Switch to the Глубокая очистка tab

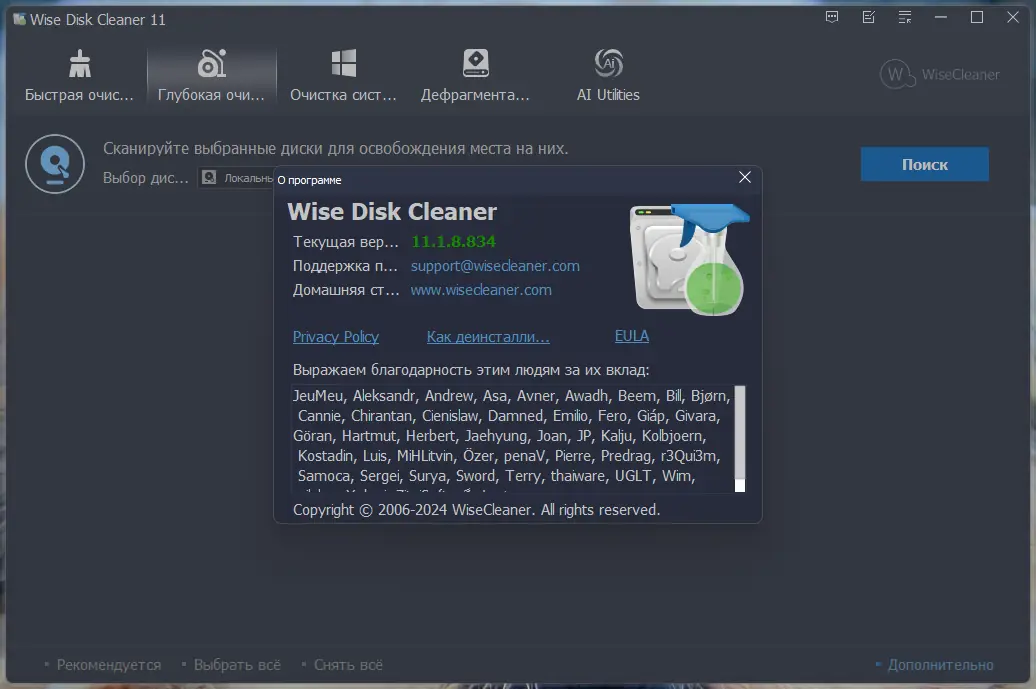tap(211, 73)
